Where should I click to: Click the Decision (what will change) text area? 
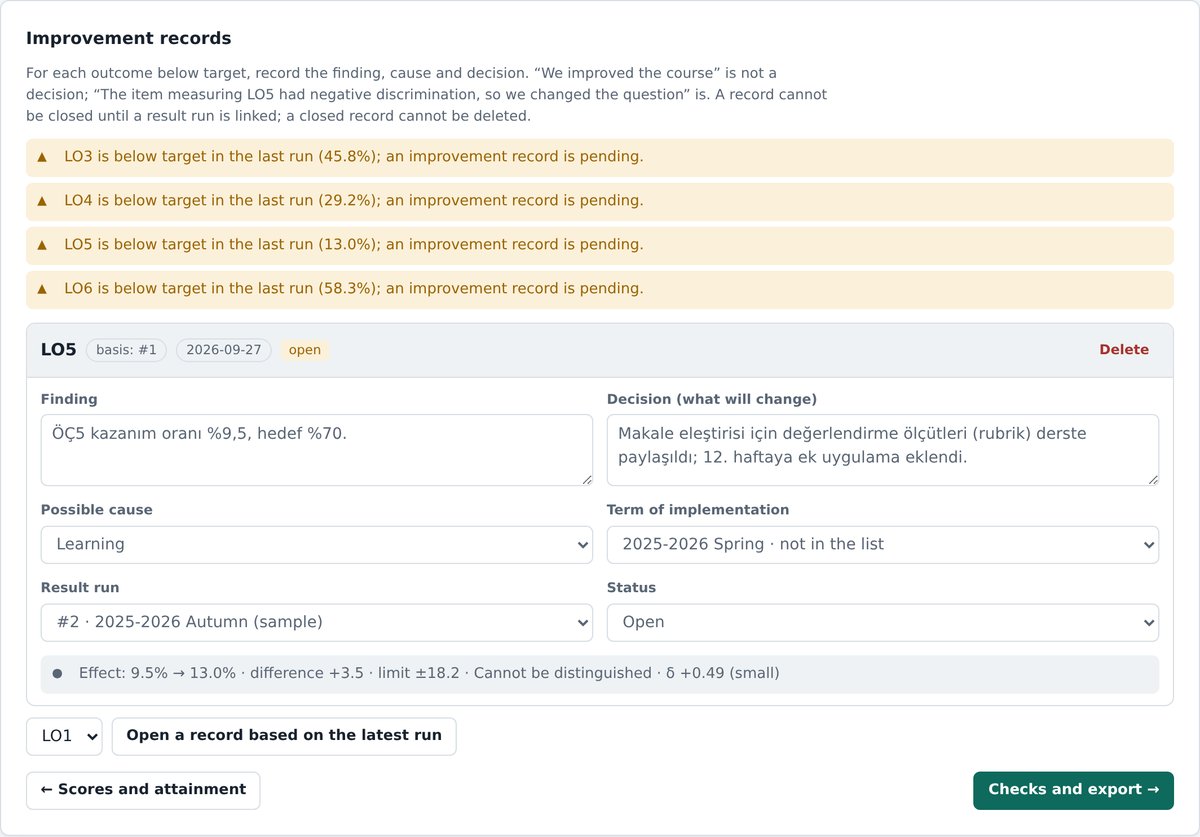point(883,450)
